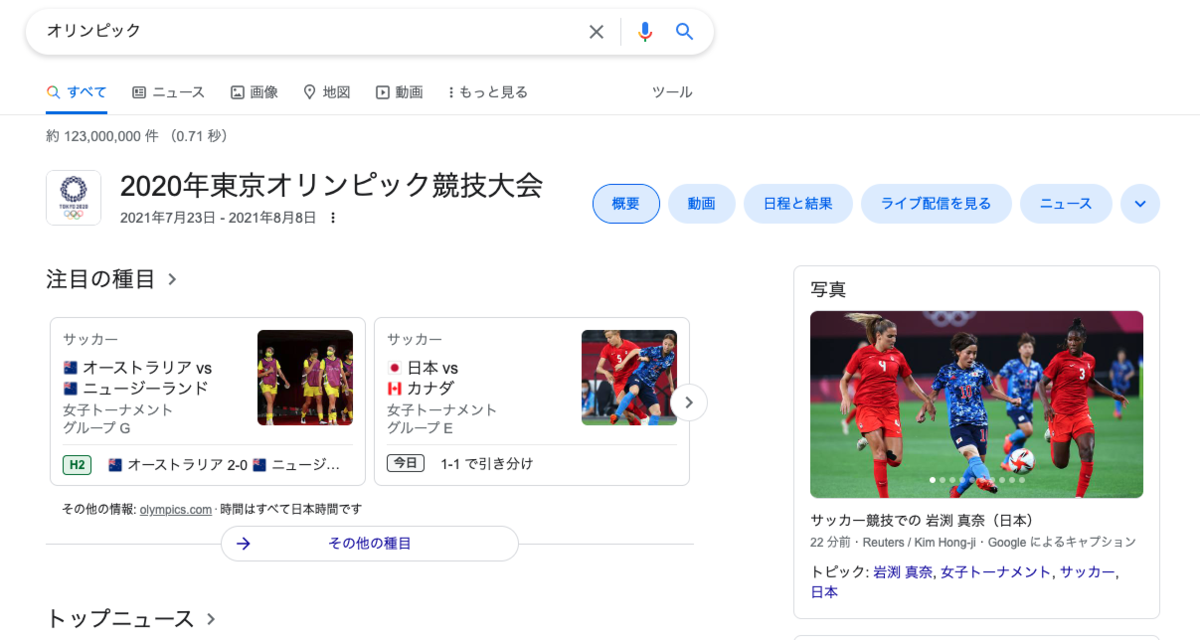Open the 岩渕 真奈 topic link

coord(903,572)
